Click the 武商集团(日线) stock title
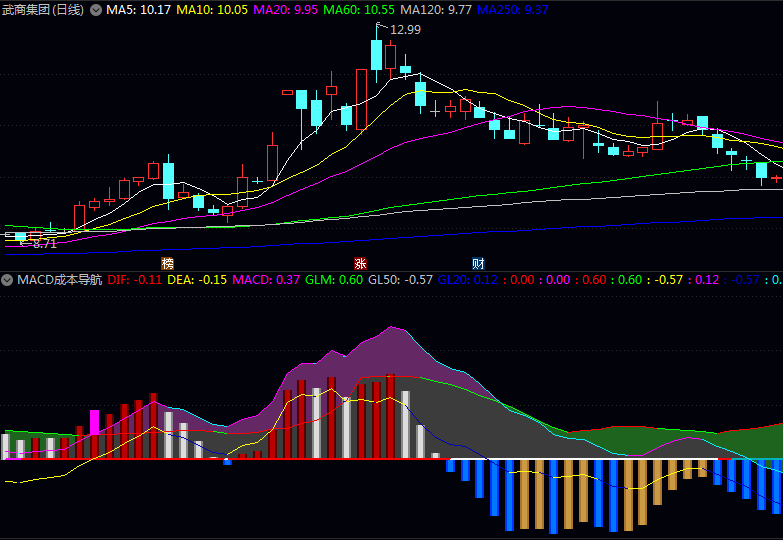The height and width of the screenshot is (540, 783). point(43,10)
